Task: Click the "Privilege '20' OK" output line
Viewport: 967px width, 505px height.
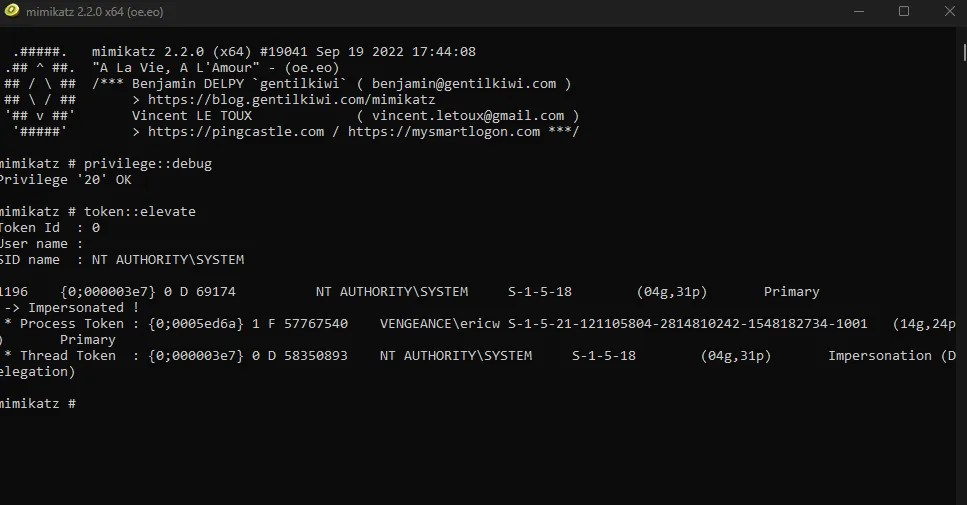Action: 64,180
